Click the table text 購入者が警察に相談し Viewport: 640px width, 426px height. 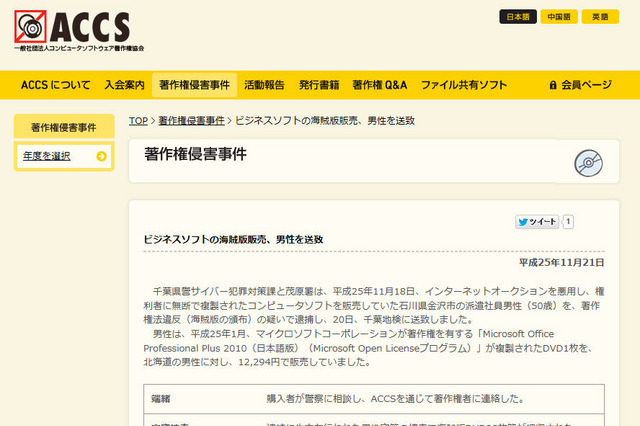(x=314, y=399)
